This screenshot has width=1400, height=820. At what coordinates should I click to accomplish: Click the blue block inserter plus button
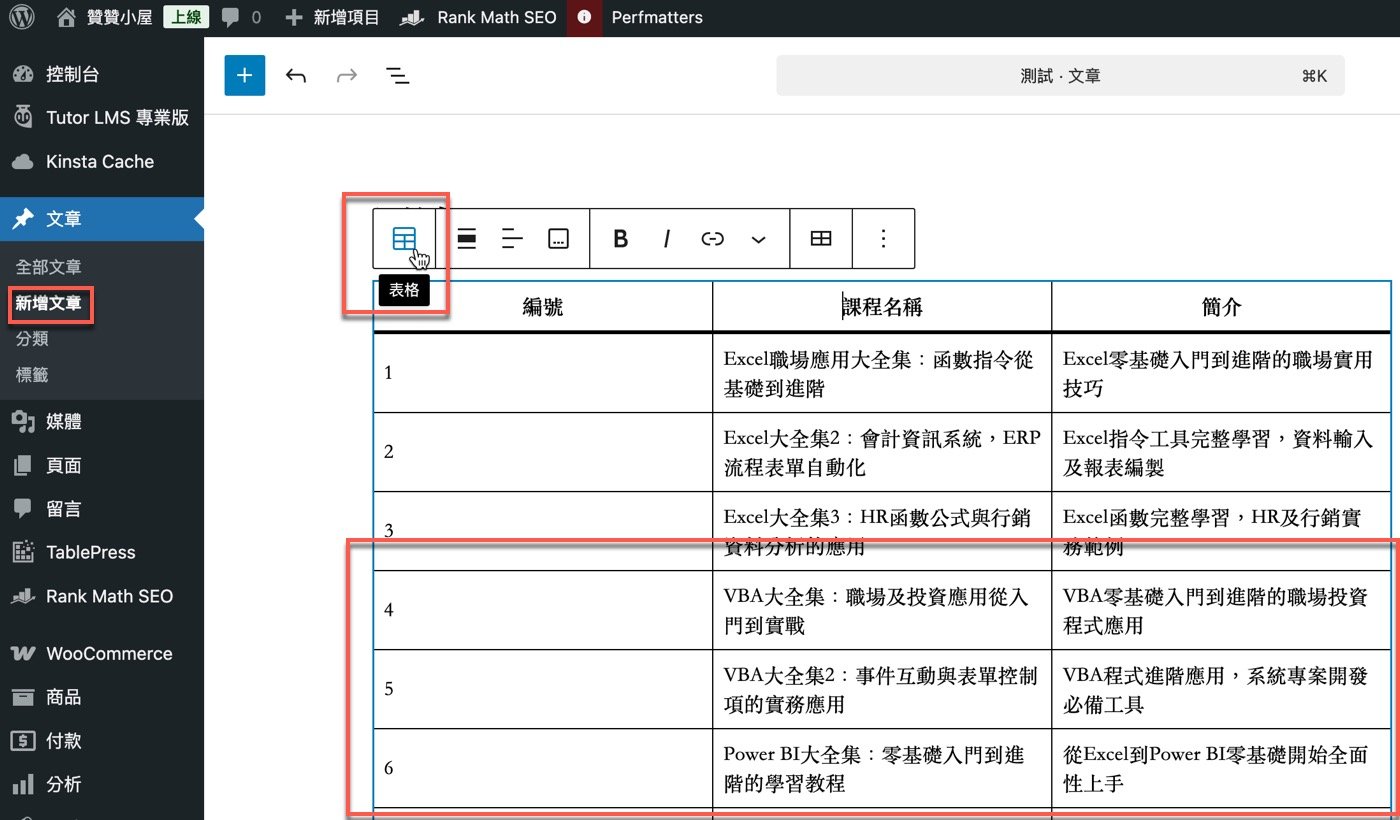point(245,76)
